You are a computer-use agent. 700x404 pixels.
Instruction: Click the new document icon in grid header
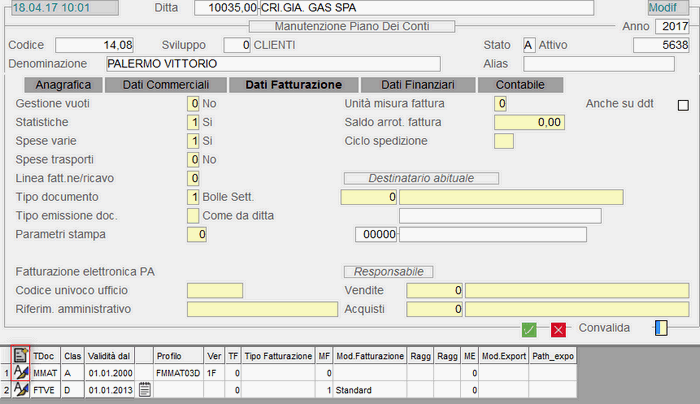coord(21,355)
